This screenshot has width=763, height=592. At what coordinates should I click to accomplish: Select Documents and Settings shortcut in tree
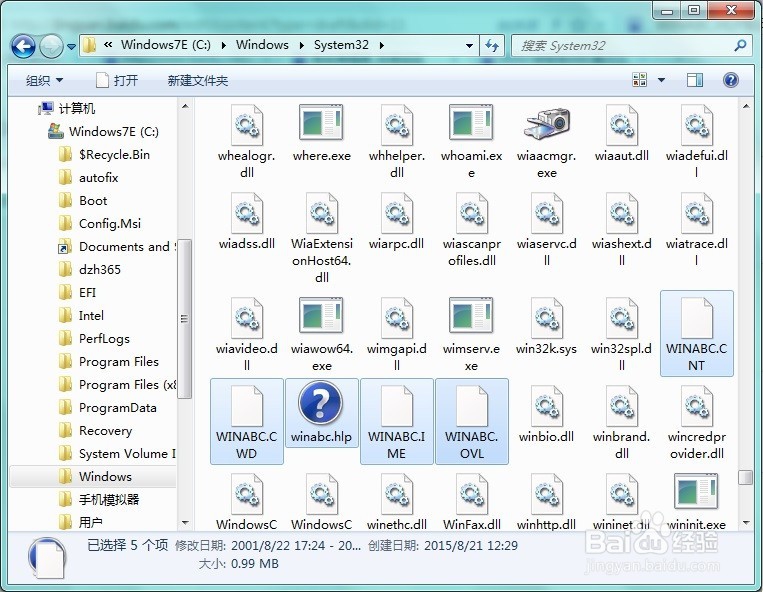click(117, 247)
